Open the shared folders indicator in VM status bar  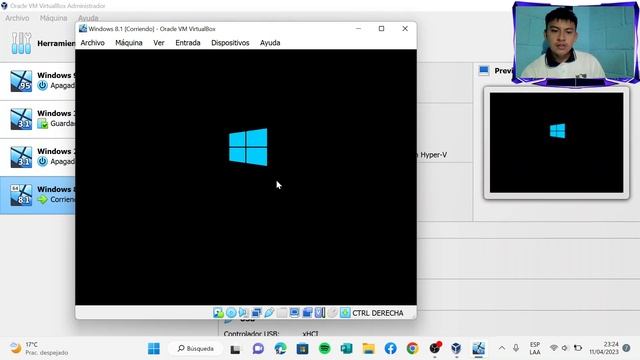coord(282,313)
